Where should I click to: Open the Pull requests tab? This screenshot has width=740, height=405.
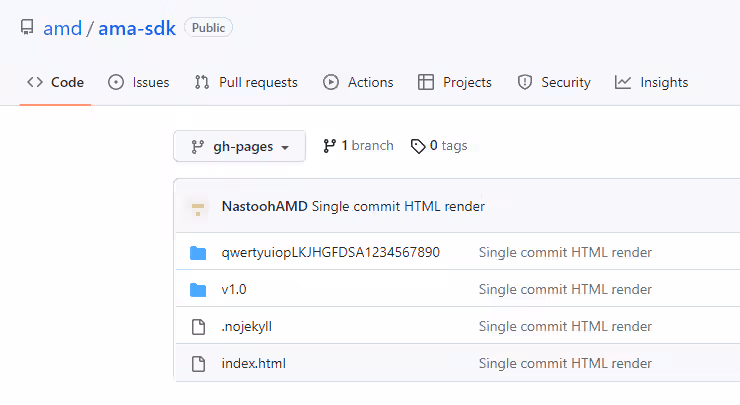(246, 82)
